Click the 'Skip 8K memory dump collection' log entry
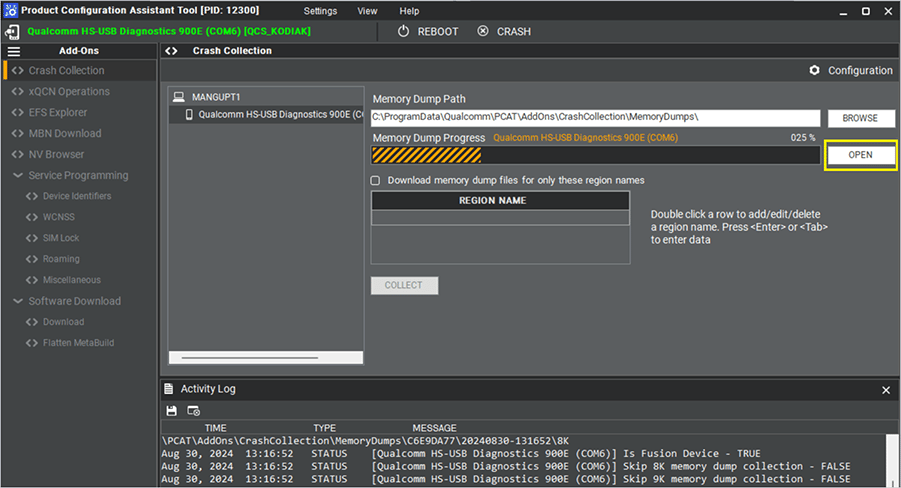Viewport: 901px width, 488px height. (x=506, y=466)
